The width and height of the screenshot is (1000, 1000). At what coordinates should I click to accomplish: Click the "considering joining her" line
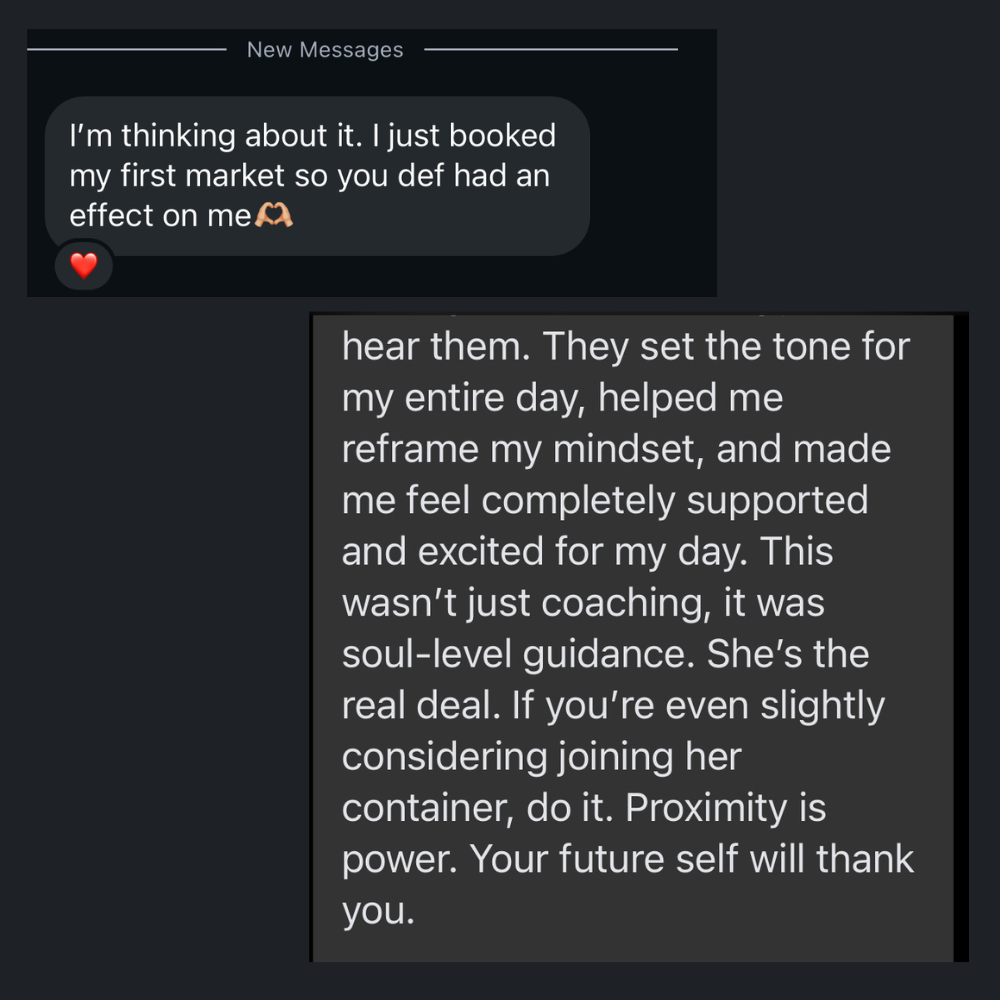point(541,756)
